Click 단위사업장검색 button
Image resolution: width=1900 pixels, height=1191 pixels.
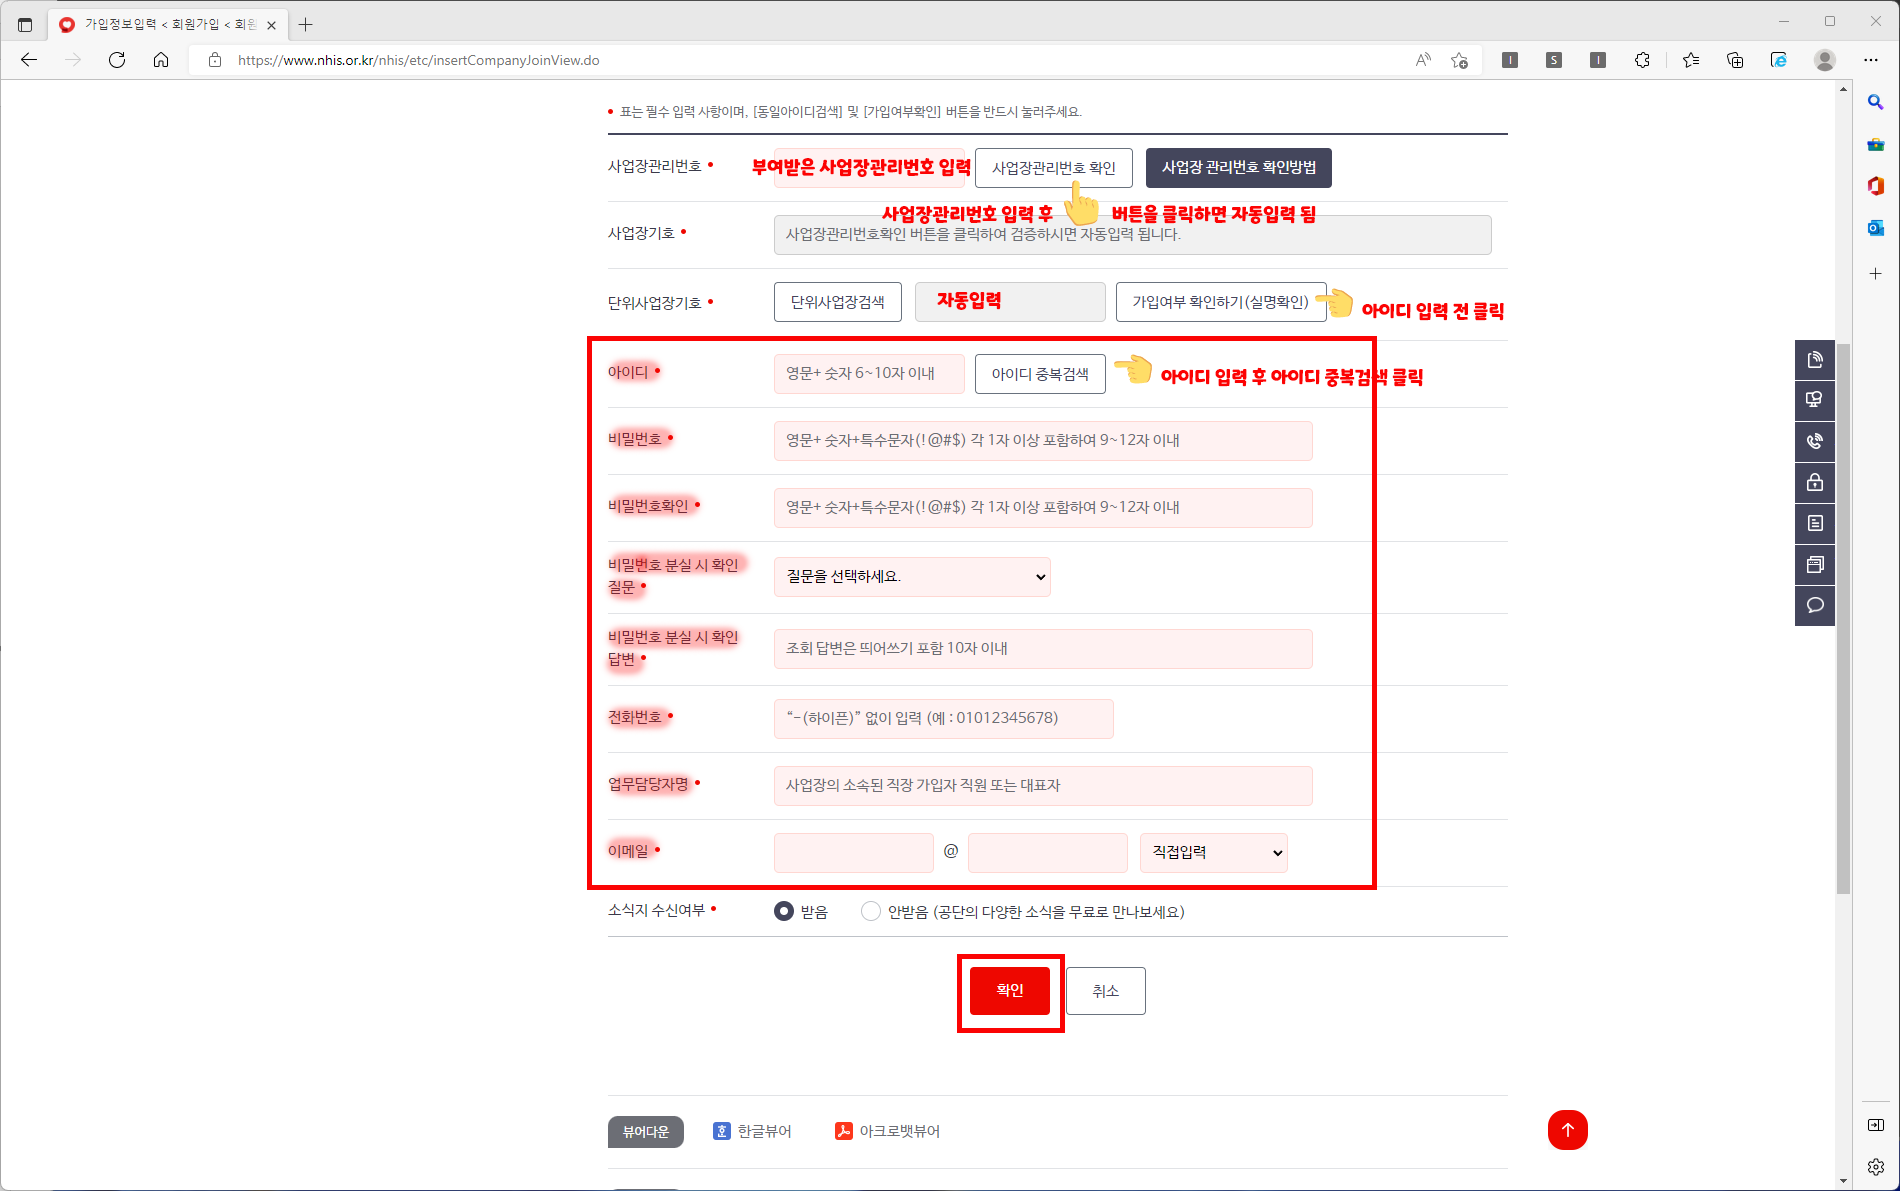click(838, 302)
